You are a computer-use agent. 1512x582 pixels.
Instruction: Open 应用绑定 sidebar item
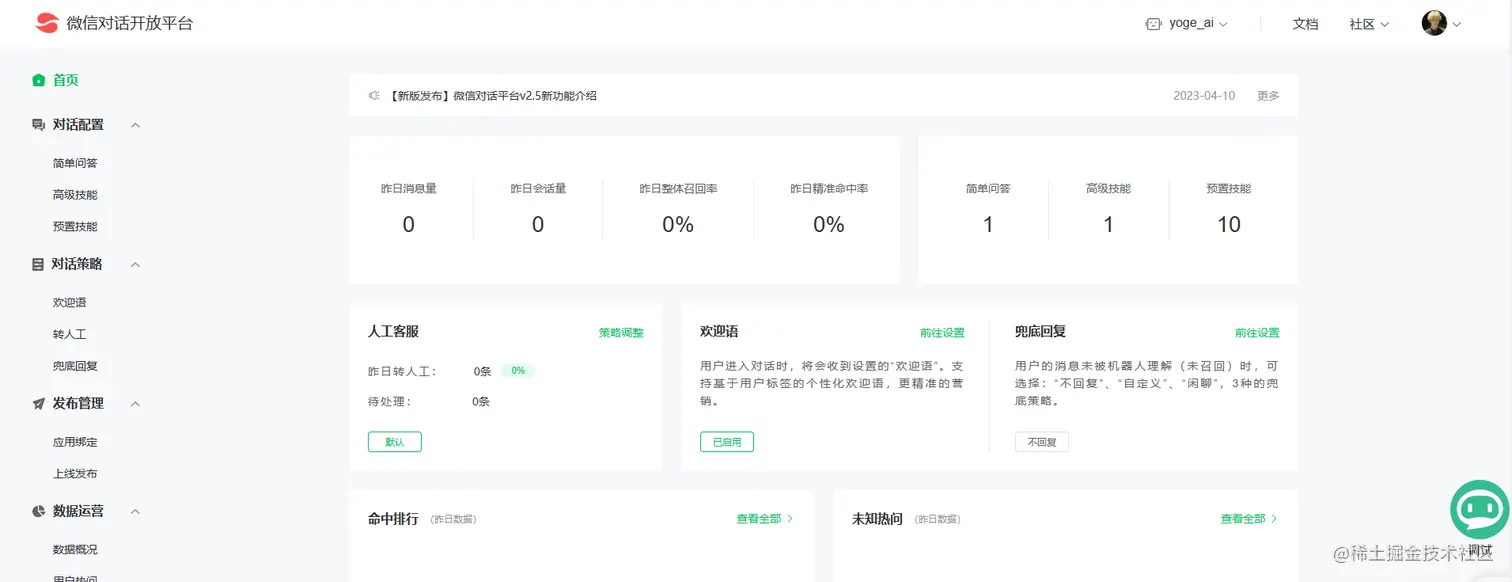(x=75, y=442)
